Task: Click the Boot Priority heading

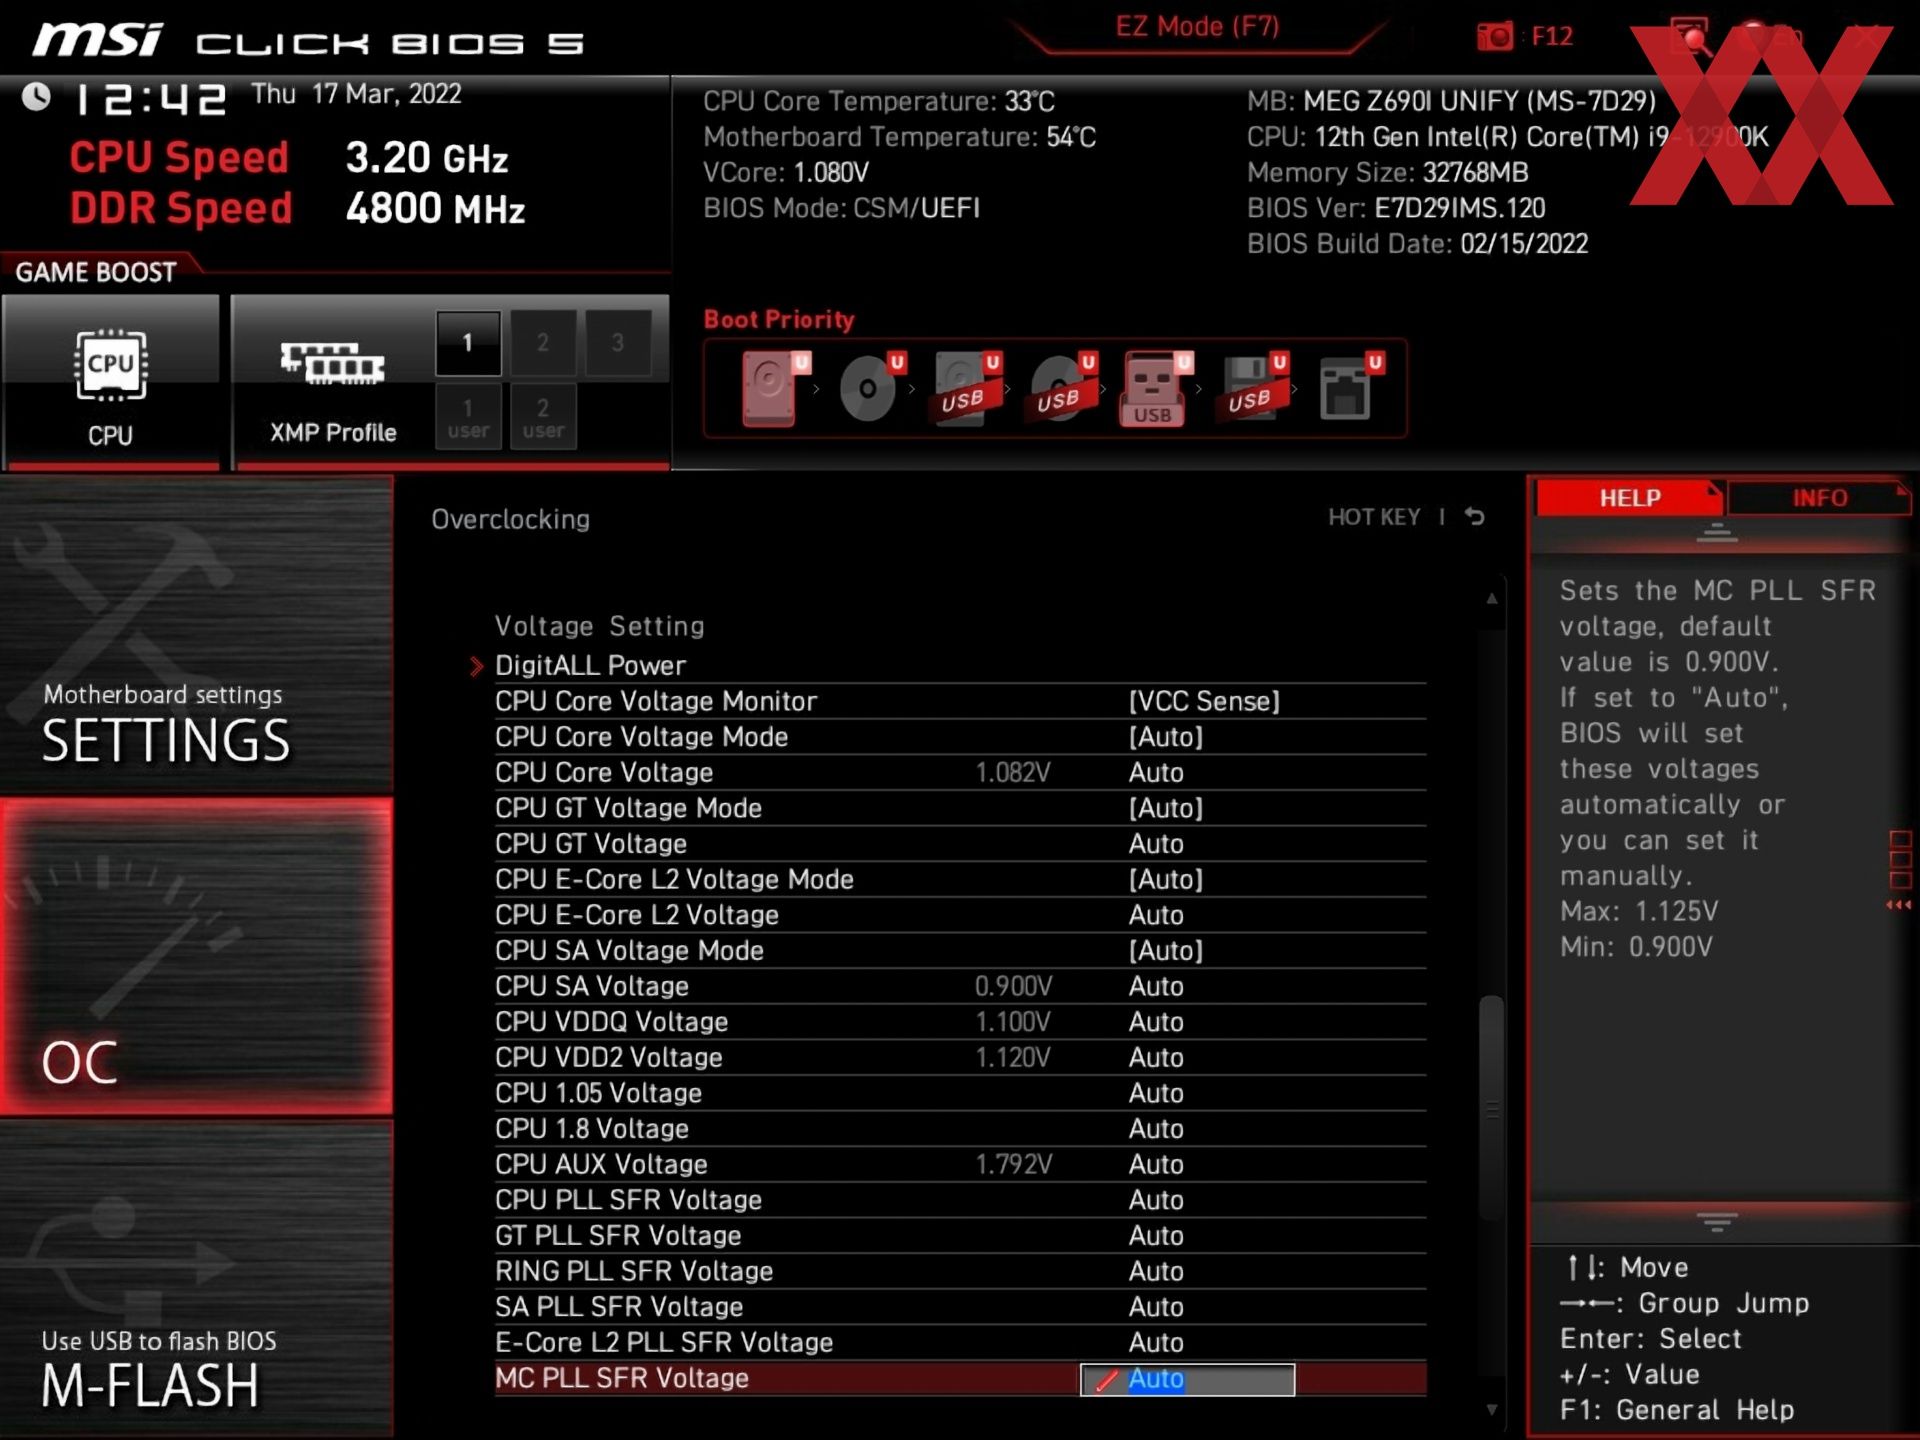Action: coord(779,320)
